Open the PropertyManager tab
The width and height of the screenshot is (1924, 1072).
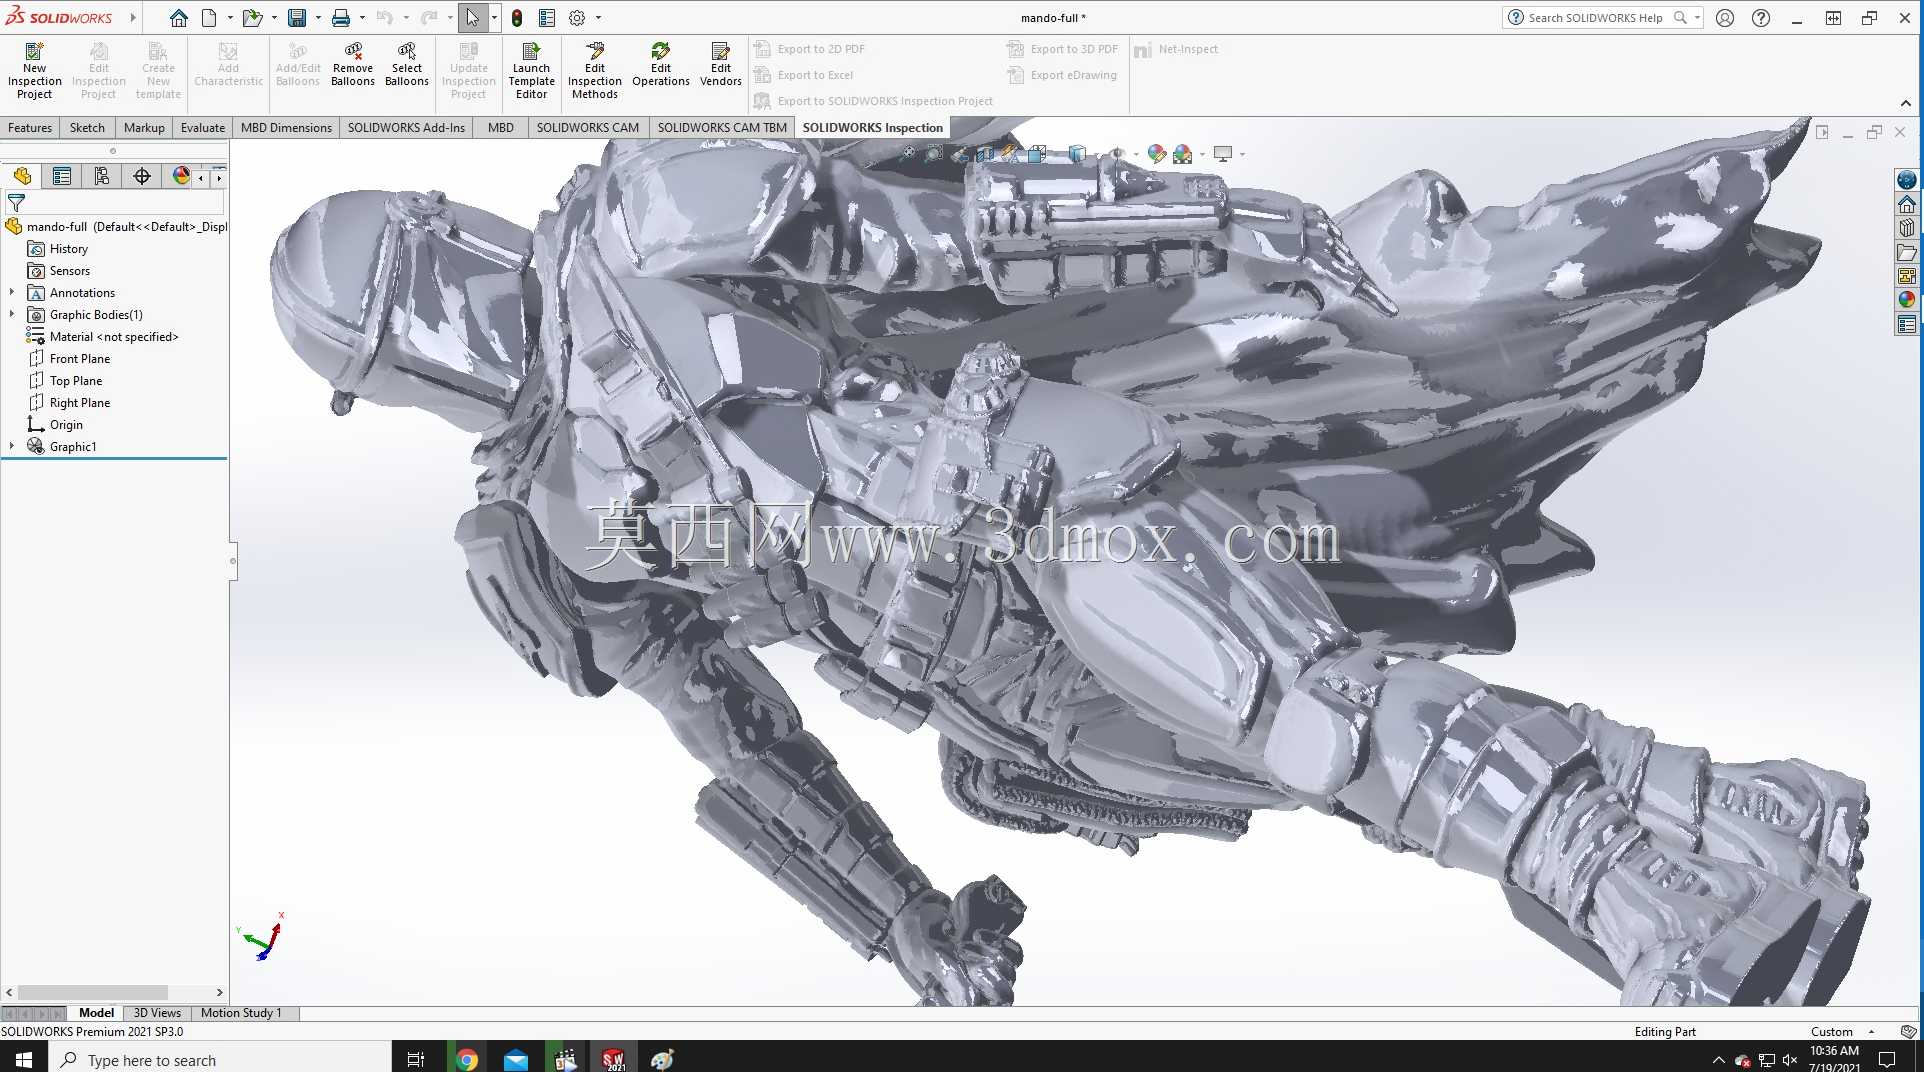(62, 177)
